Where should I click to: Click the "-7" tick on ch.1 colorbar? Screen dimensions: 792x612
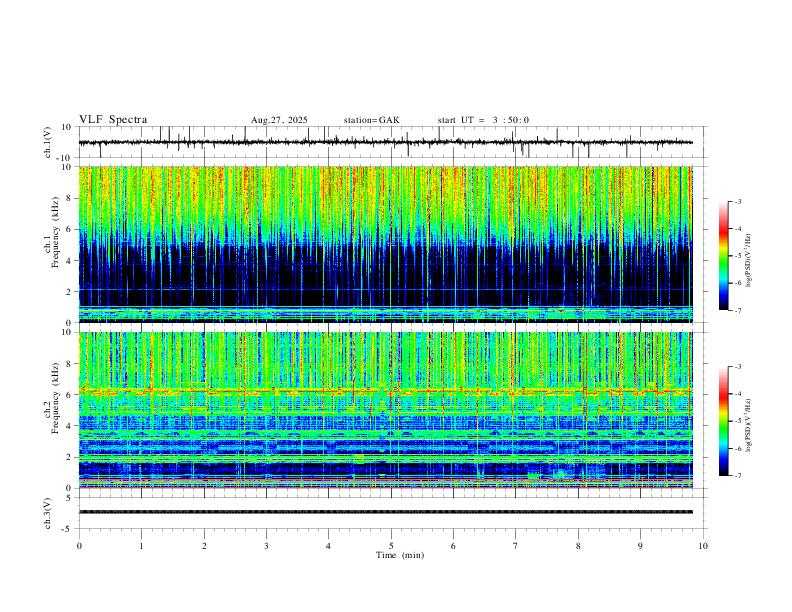pyautogui.click(x=738, y=310)
